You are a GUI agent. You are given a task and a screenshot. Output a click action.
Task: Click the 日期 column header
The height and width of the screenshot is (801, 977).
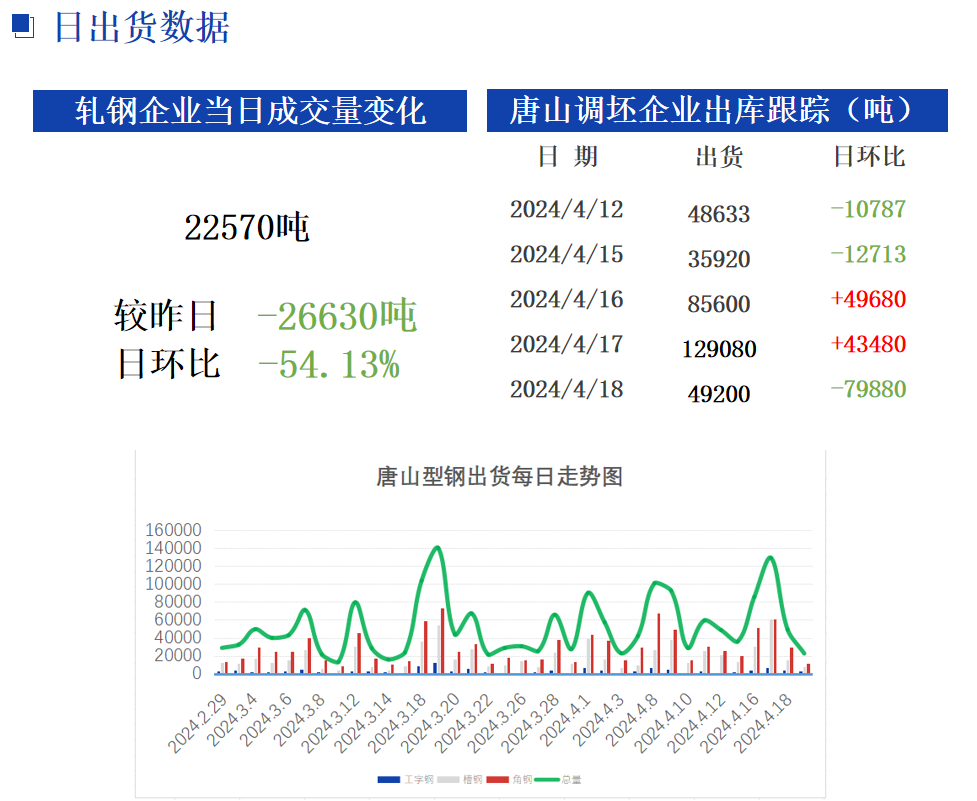(x=568, y=157)
